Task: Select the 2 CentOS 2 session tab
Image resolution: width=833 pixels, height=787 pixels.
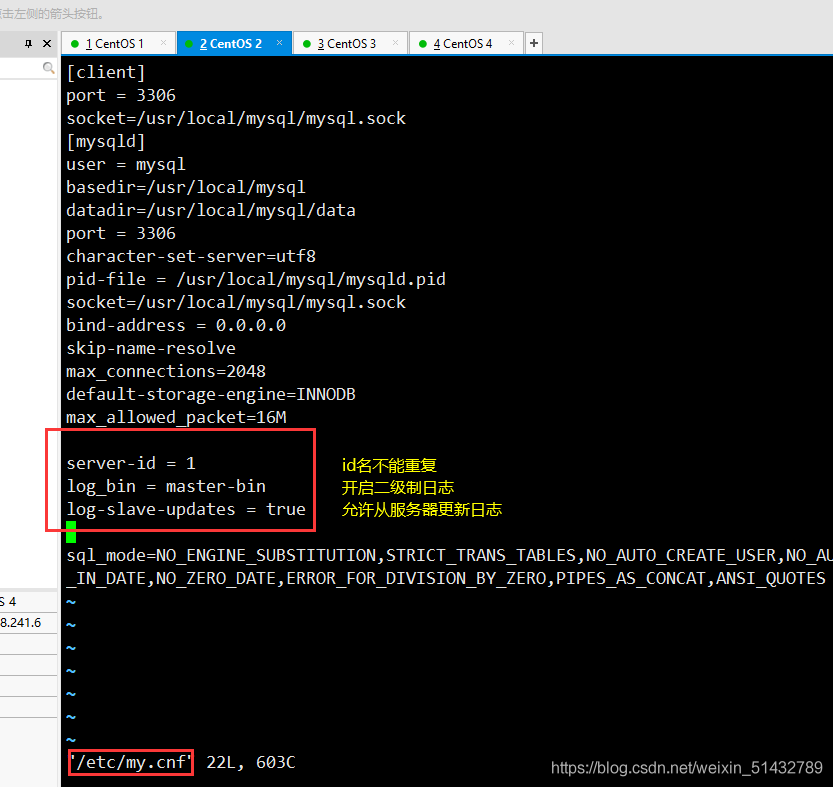Action: (234, 44)
